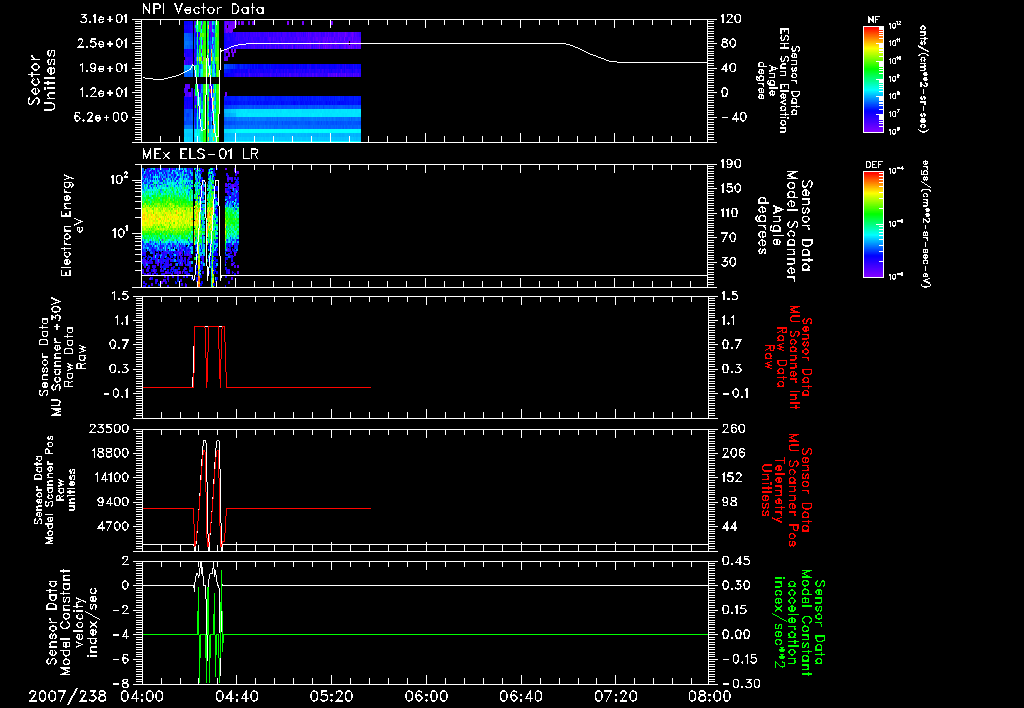Click the 06:00 time axis label

(x=426, y=696)
